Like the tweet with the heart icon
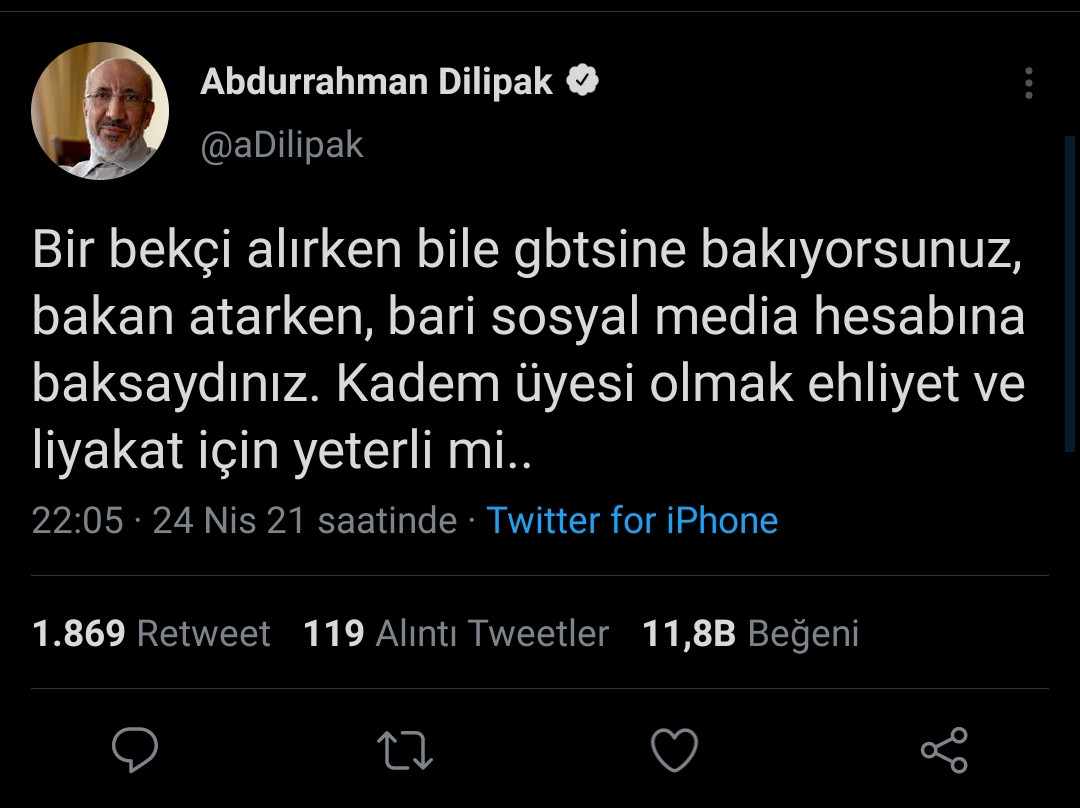 click(x=676, y=746)
